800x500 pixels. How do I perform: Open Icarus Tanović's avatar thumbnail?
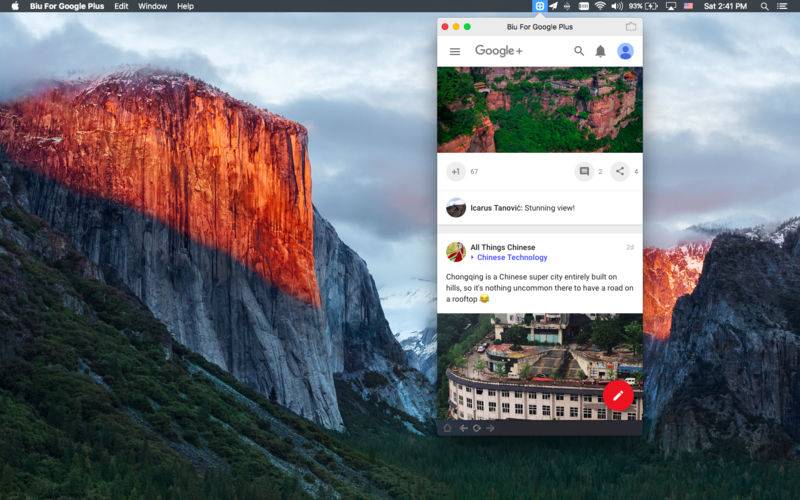coord(456,208)
